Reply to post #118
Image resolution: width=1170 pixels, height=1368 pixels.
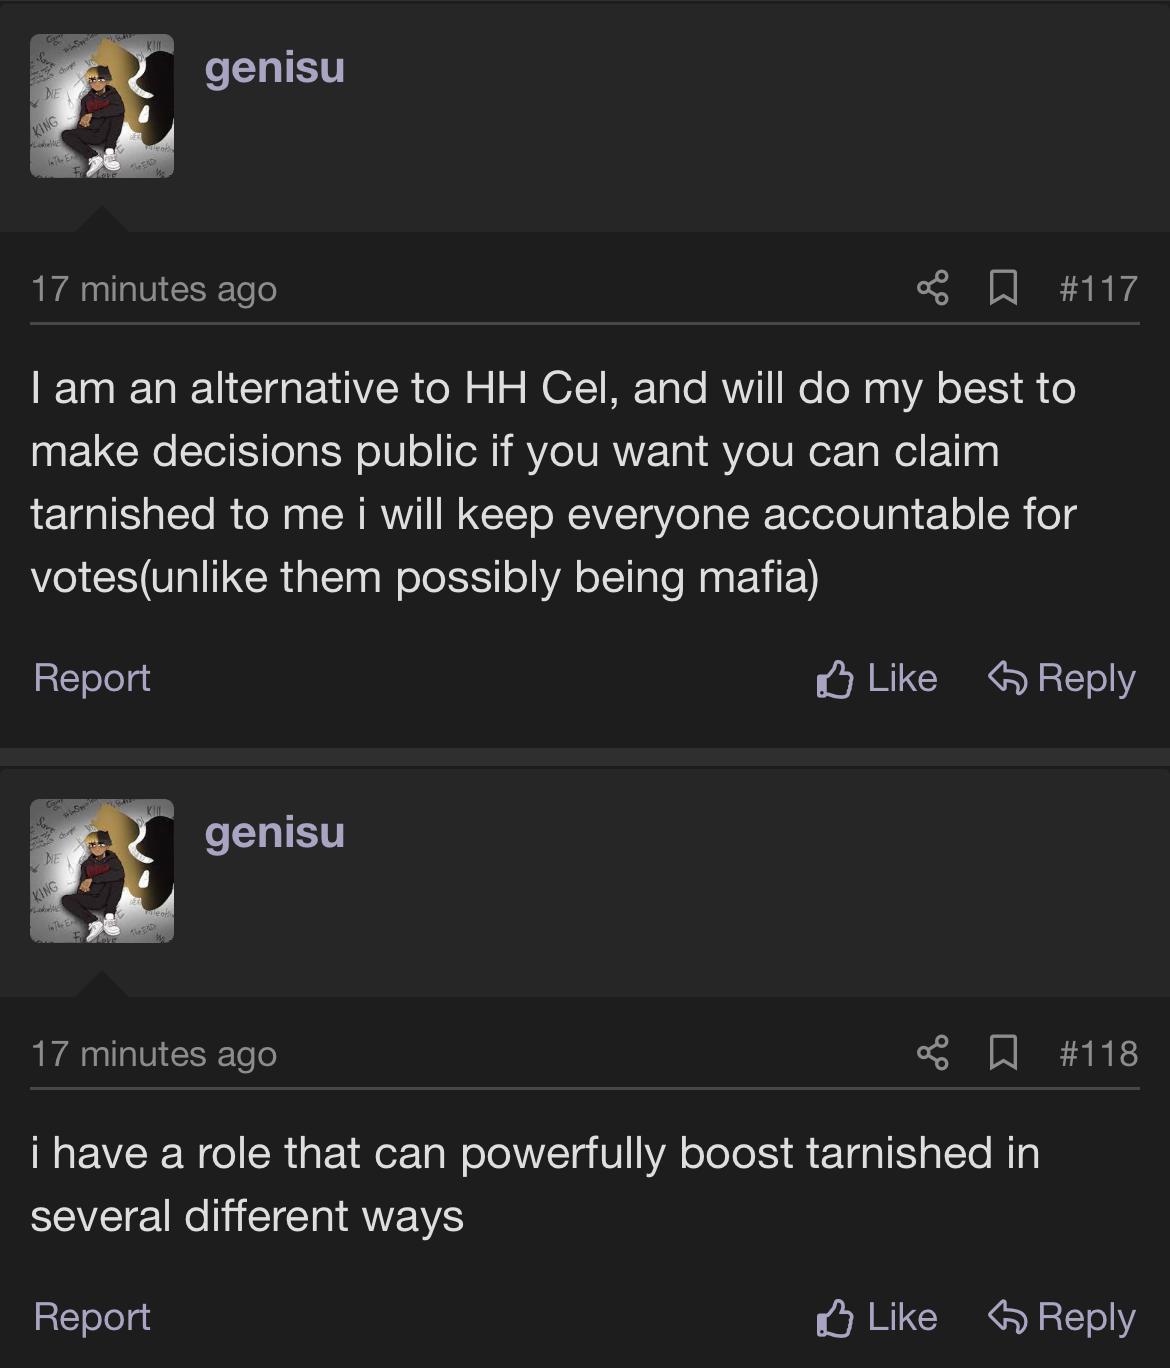(1062, 1317)
